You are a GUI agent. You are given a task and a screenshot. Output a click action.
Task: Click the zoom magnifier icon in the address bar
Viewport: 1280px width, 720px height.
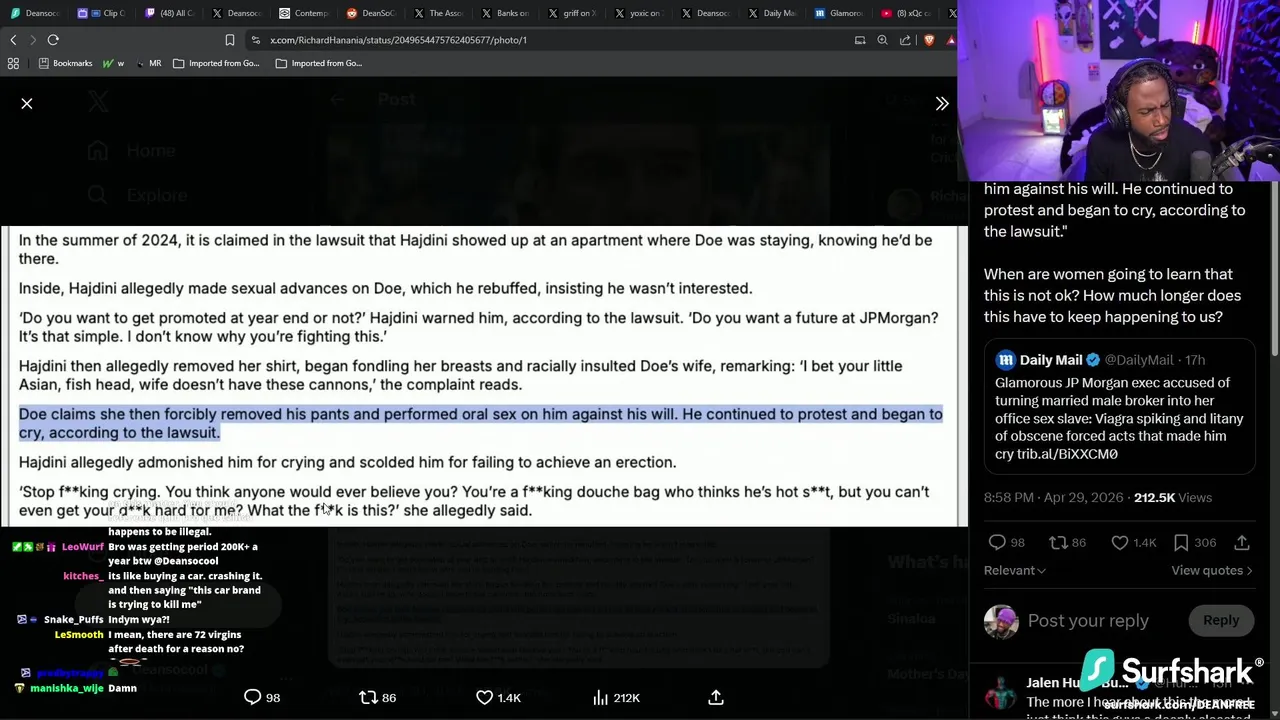882,40
